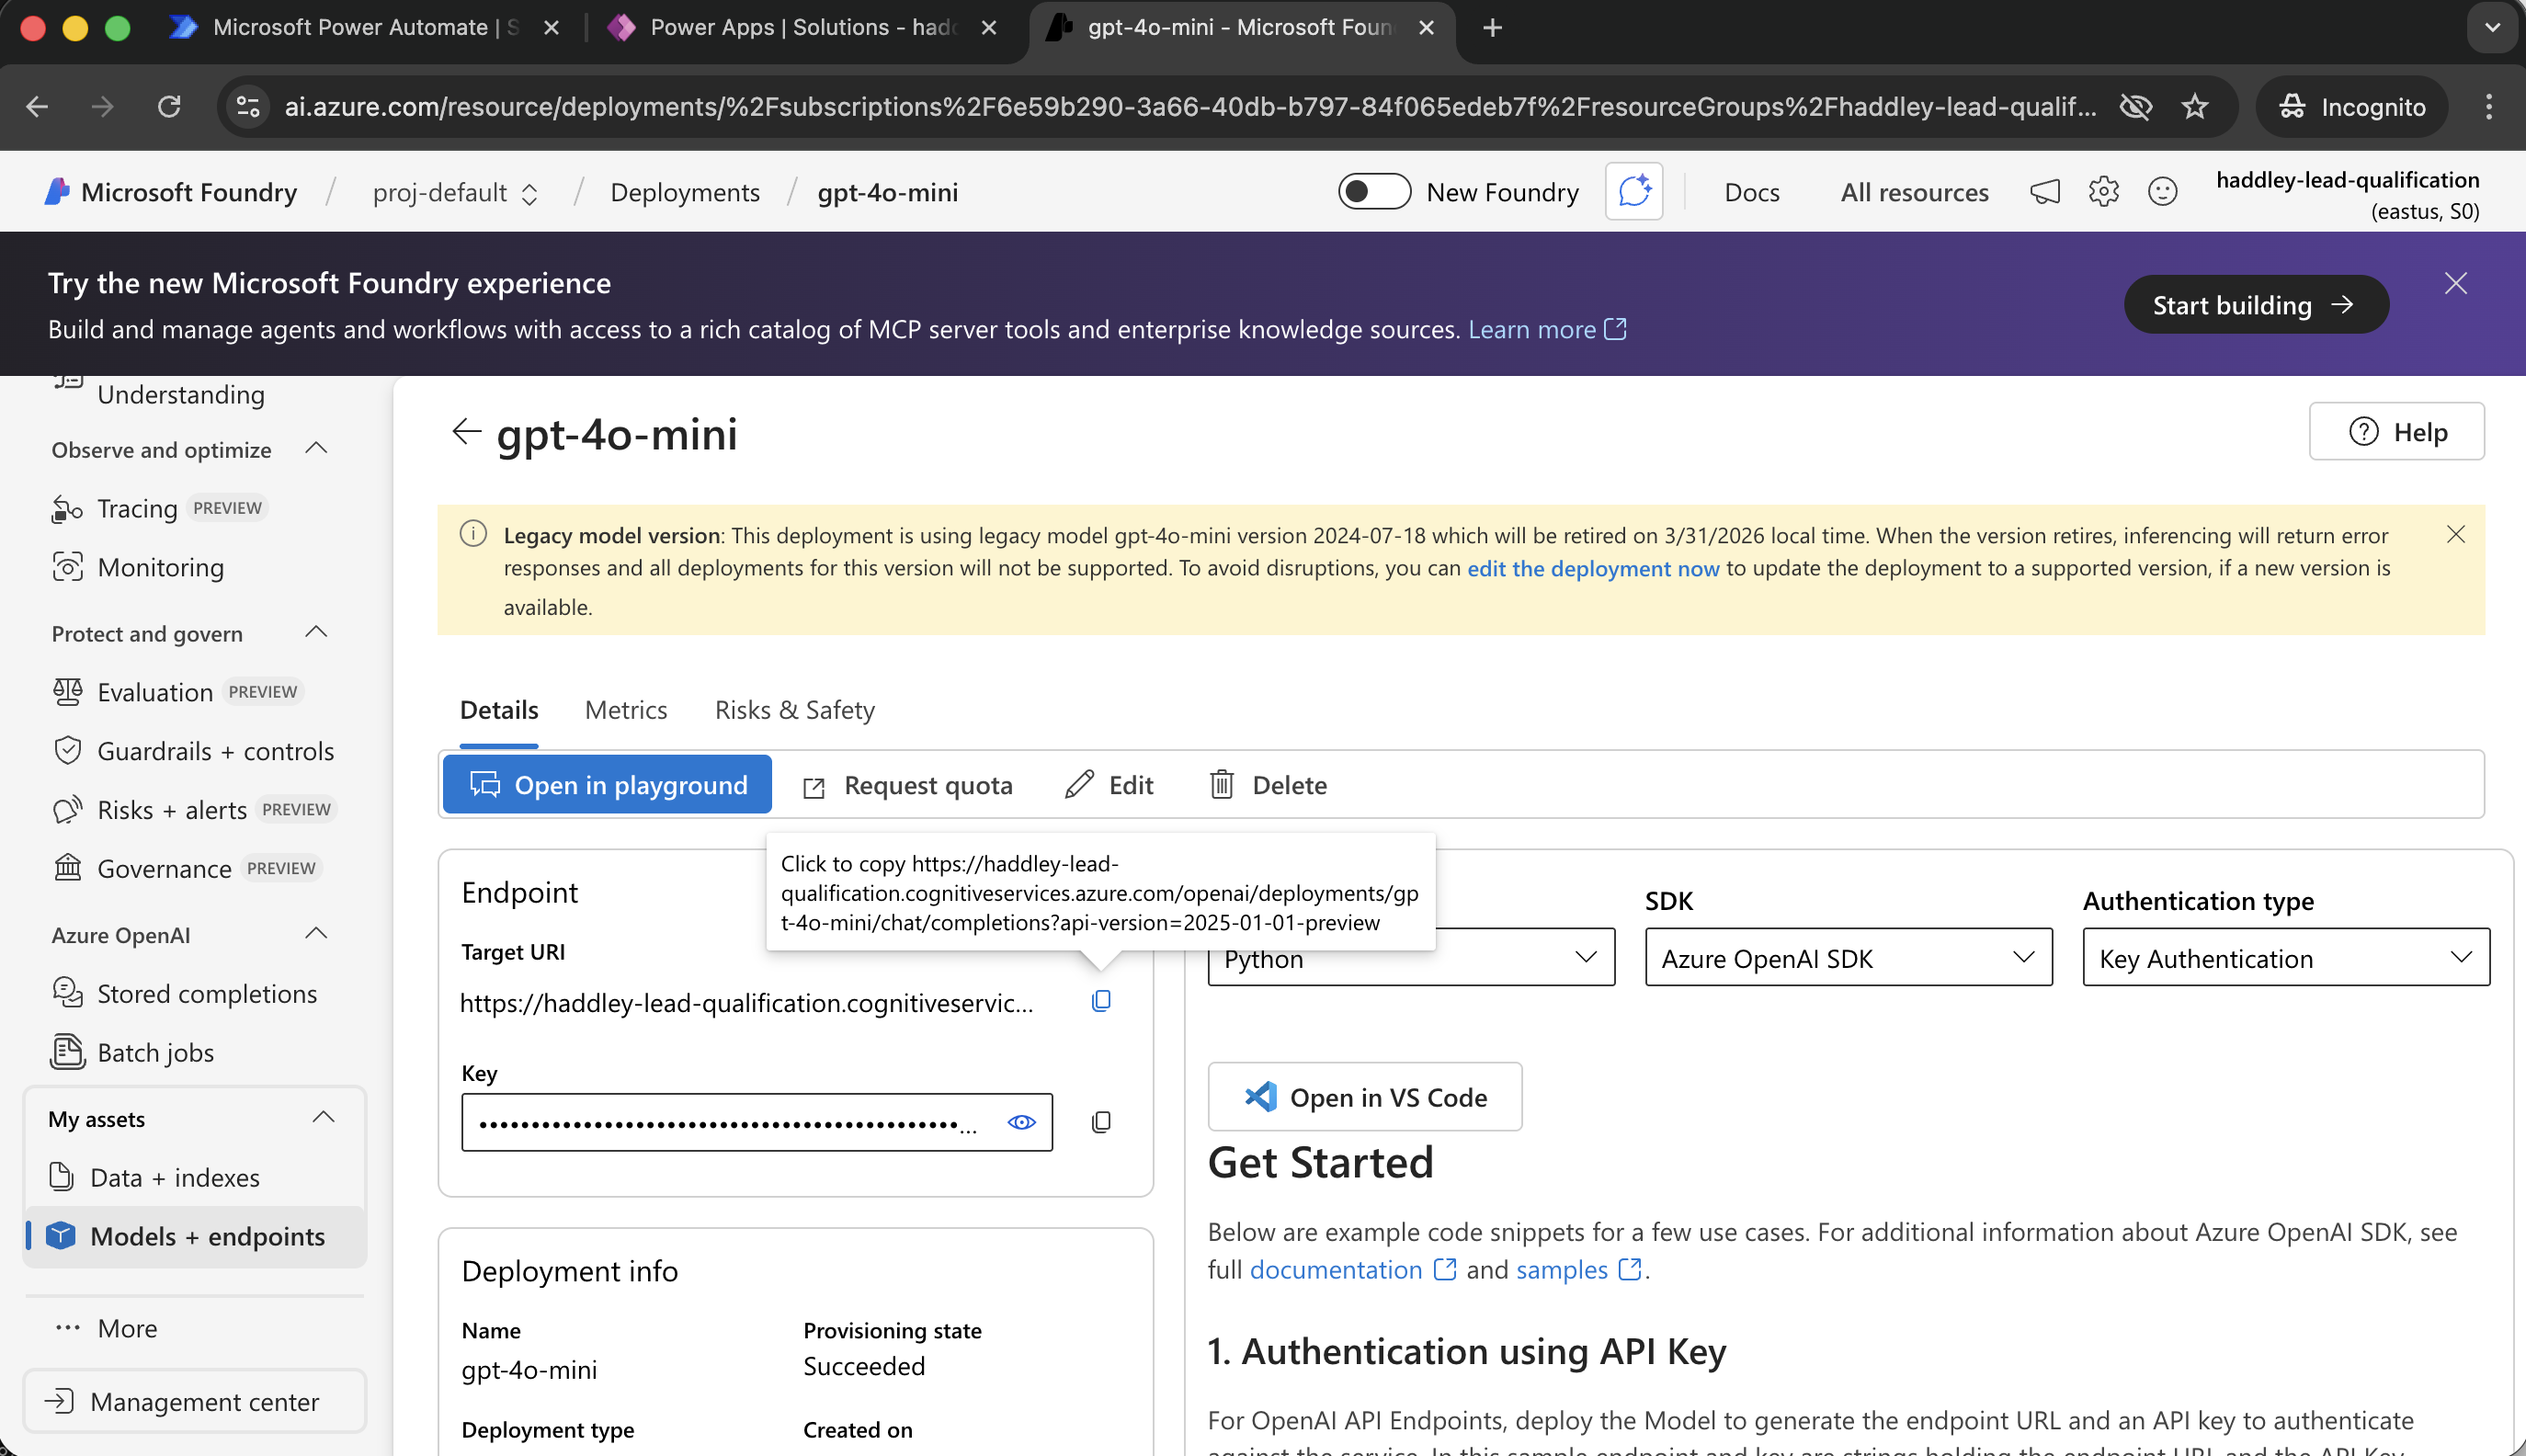Switch to the Metrics tab

coord(626,710)
